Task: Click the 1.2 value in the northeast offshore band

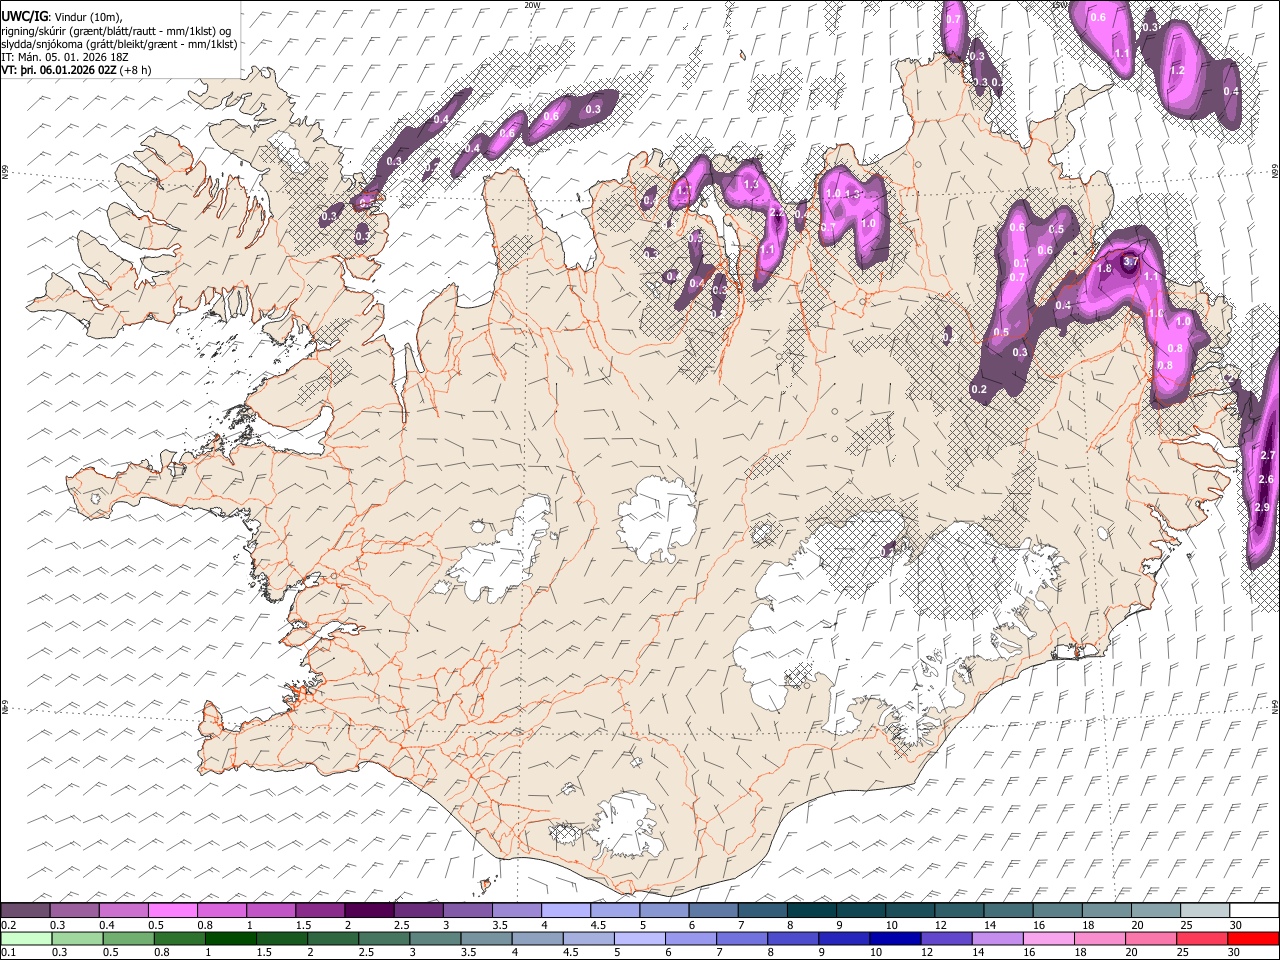Action: click(x=1177, y=71)
